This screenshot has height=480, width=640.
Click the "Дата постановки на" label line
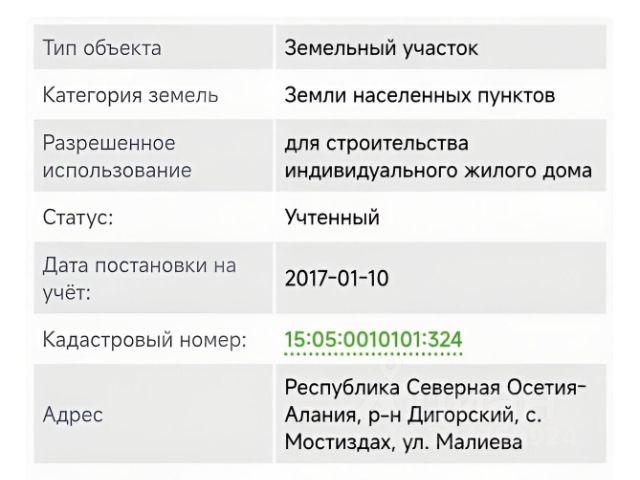coord(139,266)
